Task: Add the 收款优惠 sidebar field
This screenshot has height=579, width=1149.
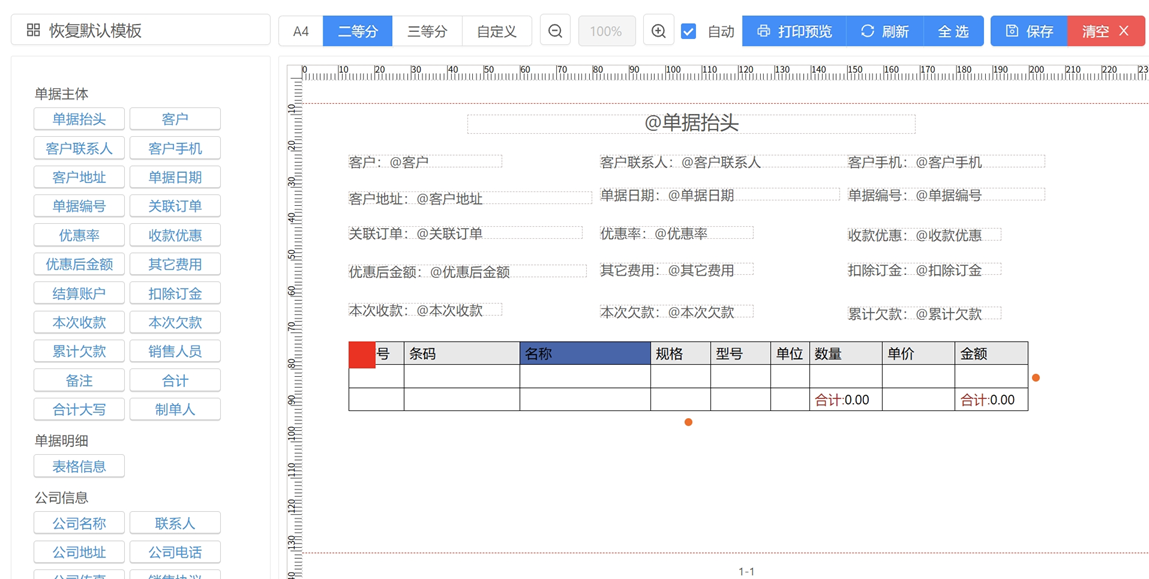Action: coord(175,235)
